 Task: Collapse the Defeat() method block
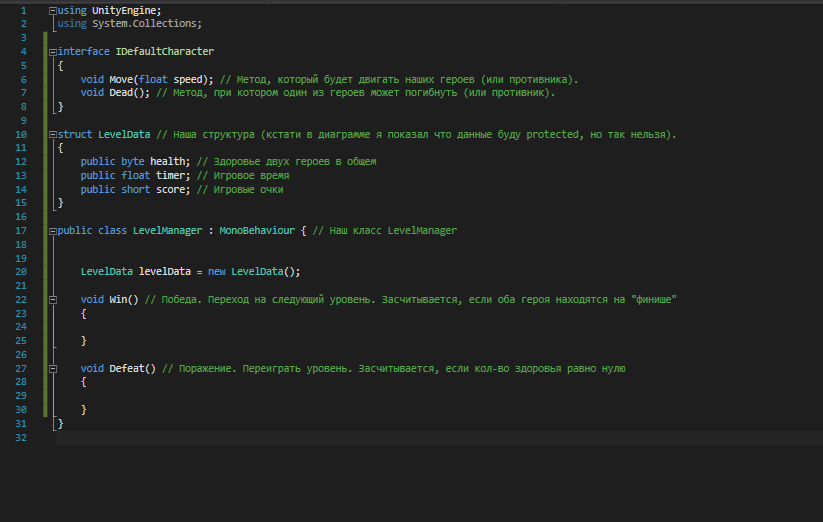[x=54, y=368]
